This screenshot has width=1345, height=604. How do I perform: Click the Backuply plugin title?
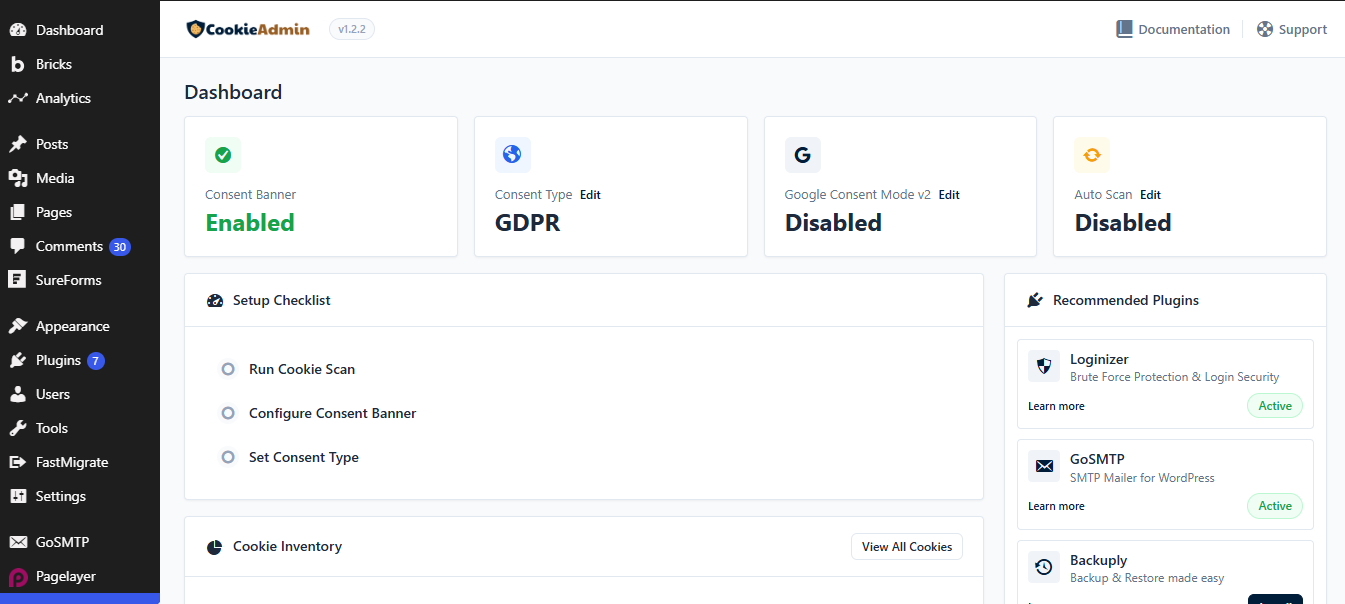tap(1099, 560)
